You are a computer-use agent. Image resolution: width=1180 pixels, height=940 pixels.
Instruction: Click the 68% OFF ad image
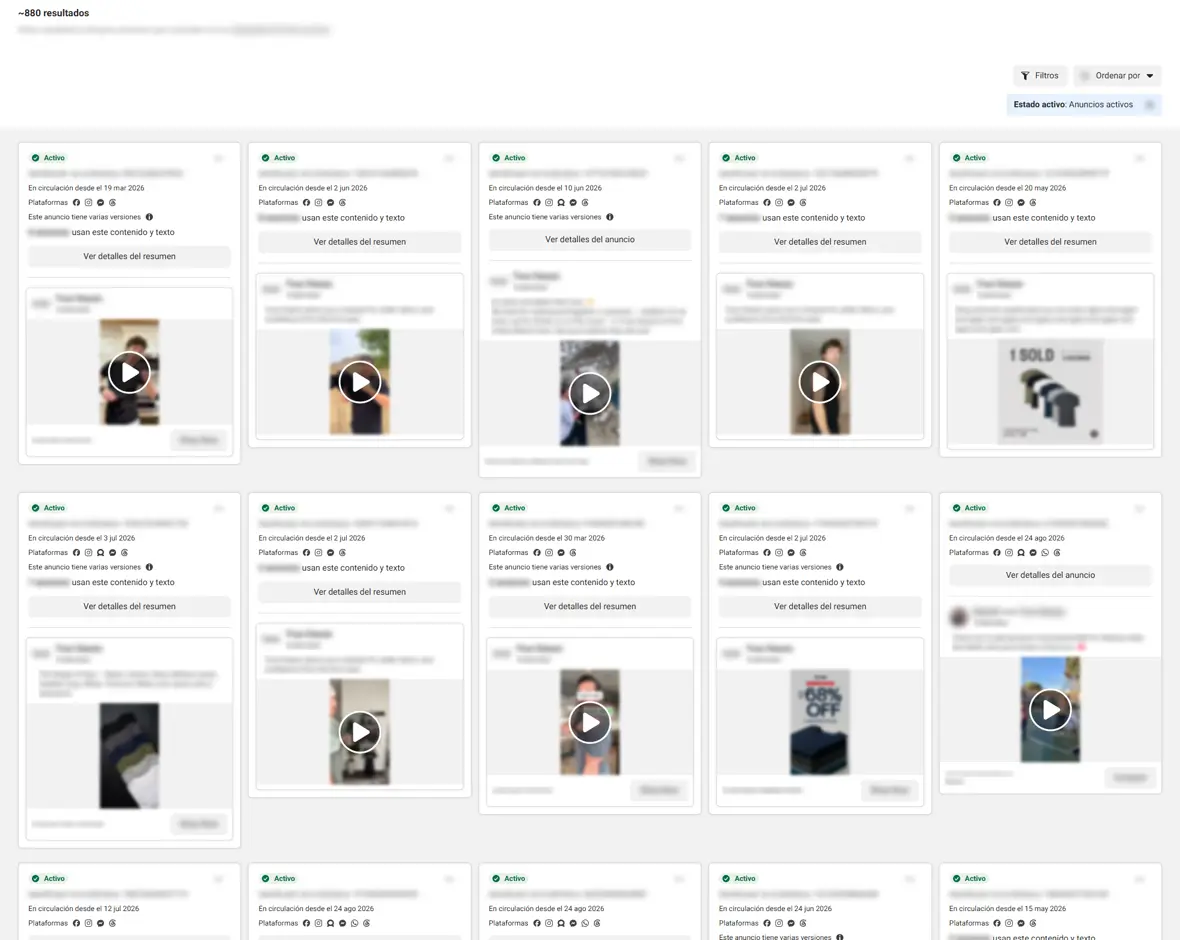point(820,722)
